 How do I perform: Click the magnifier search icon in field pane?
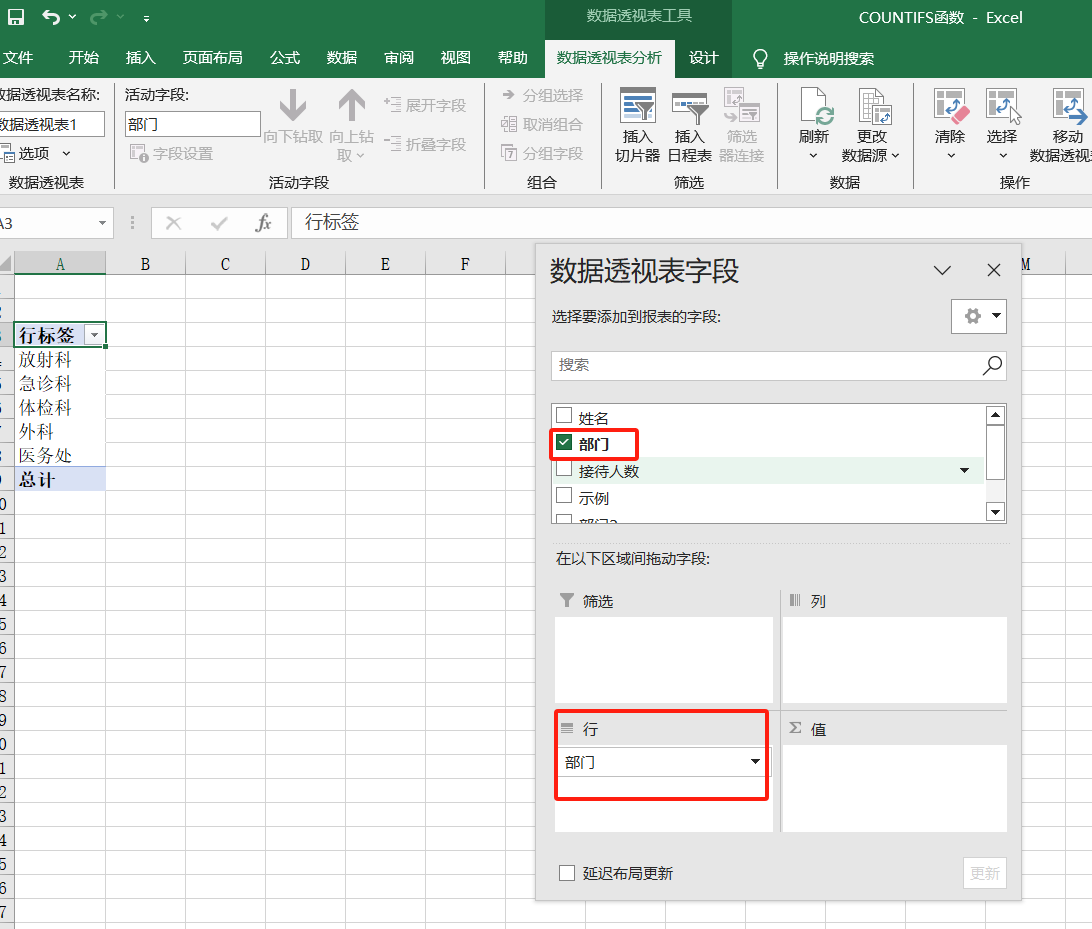[992, 365]
